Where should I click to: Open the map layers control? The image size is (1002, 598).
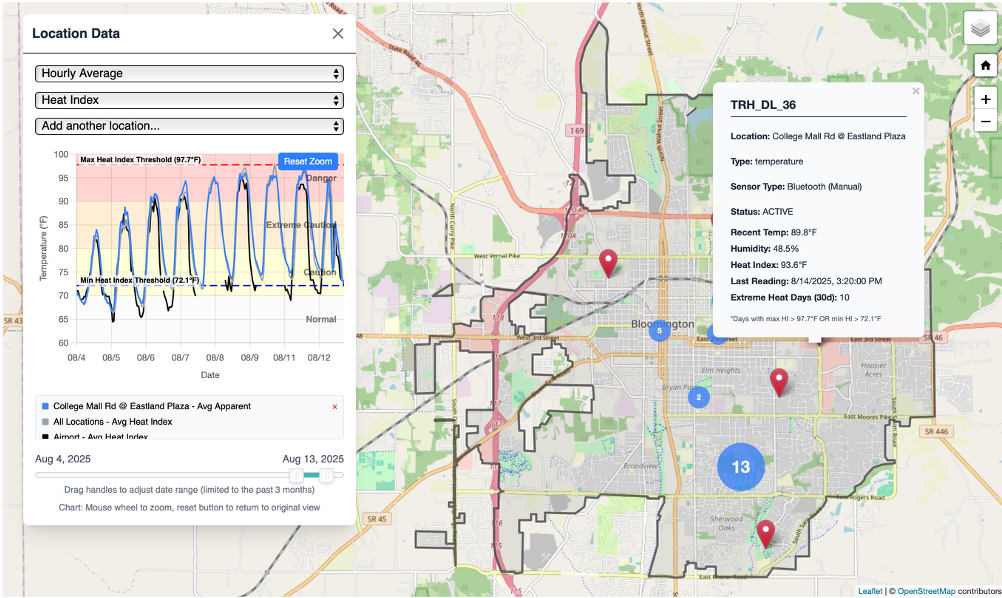[x=978, y=28]
